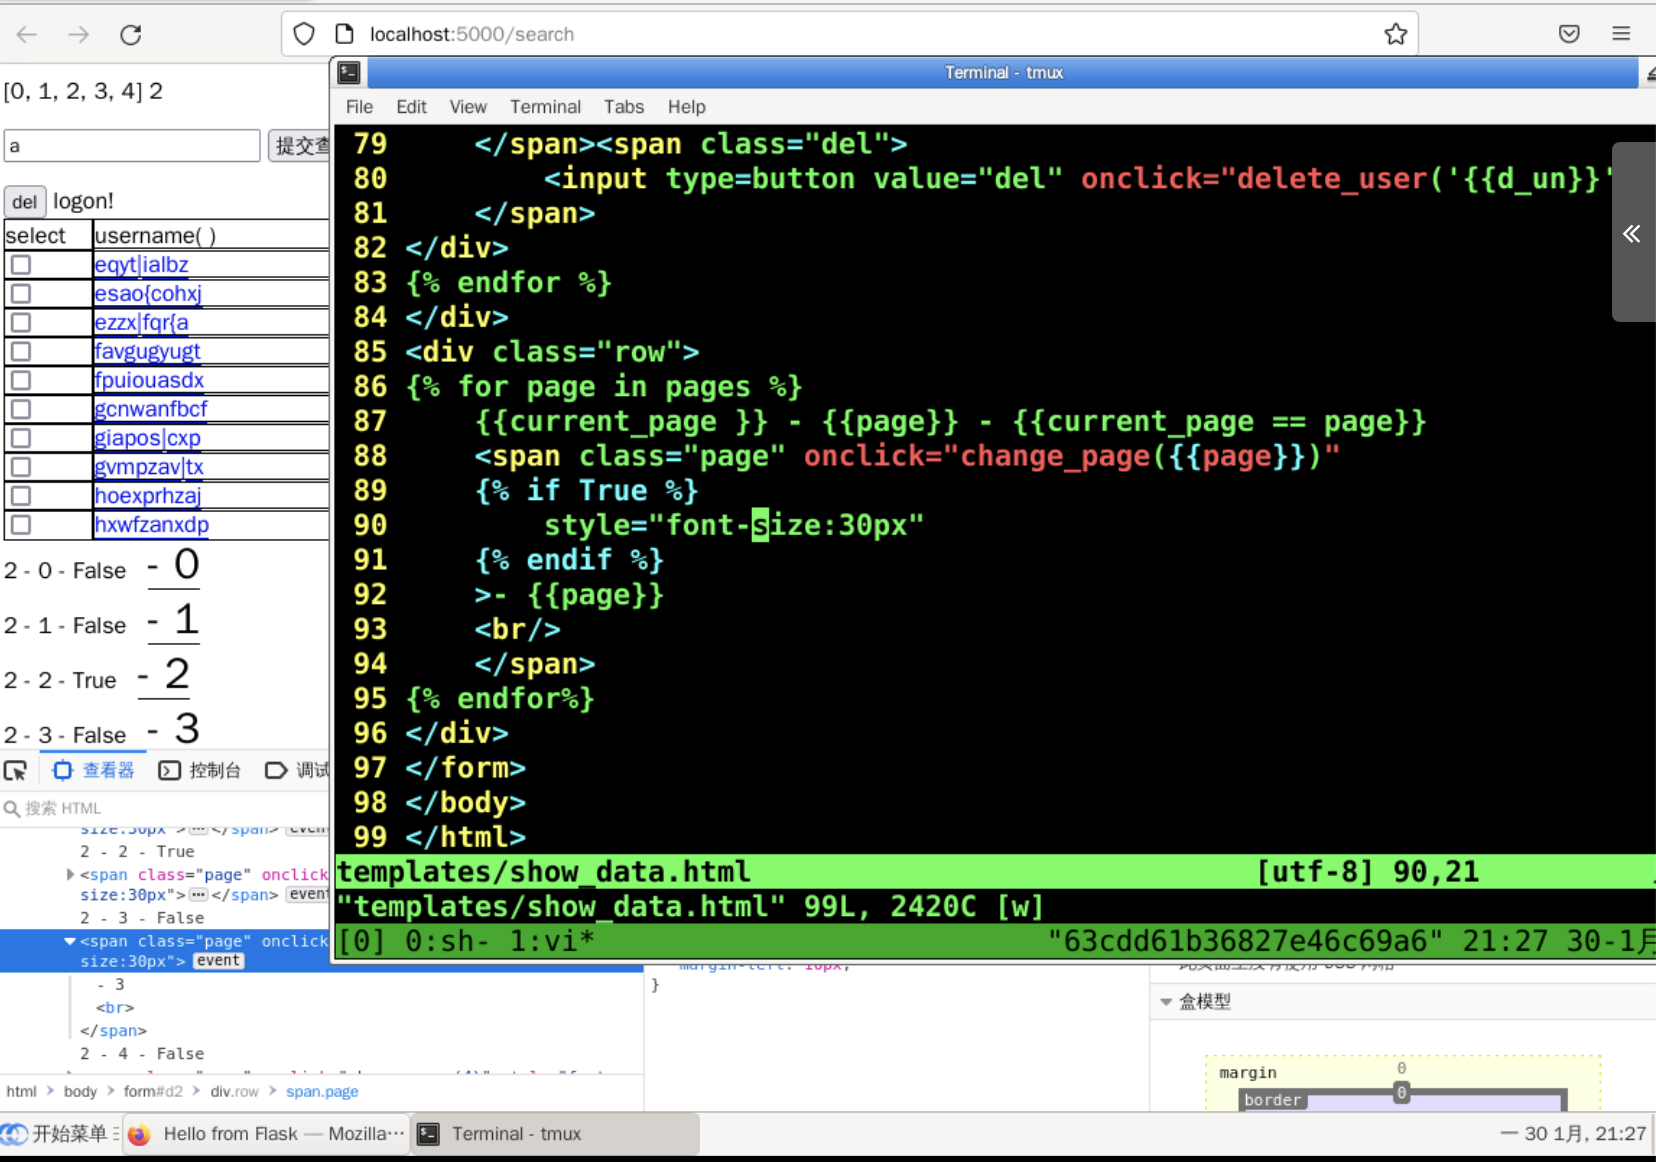Click the submit query (提交查) button
1656x1162 pixels.
(x=300, y=146)
